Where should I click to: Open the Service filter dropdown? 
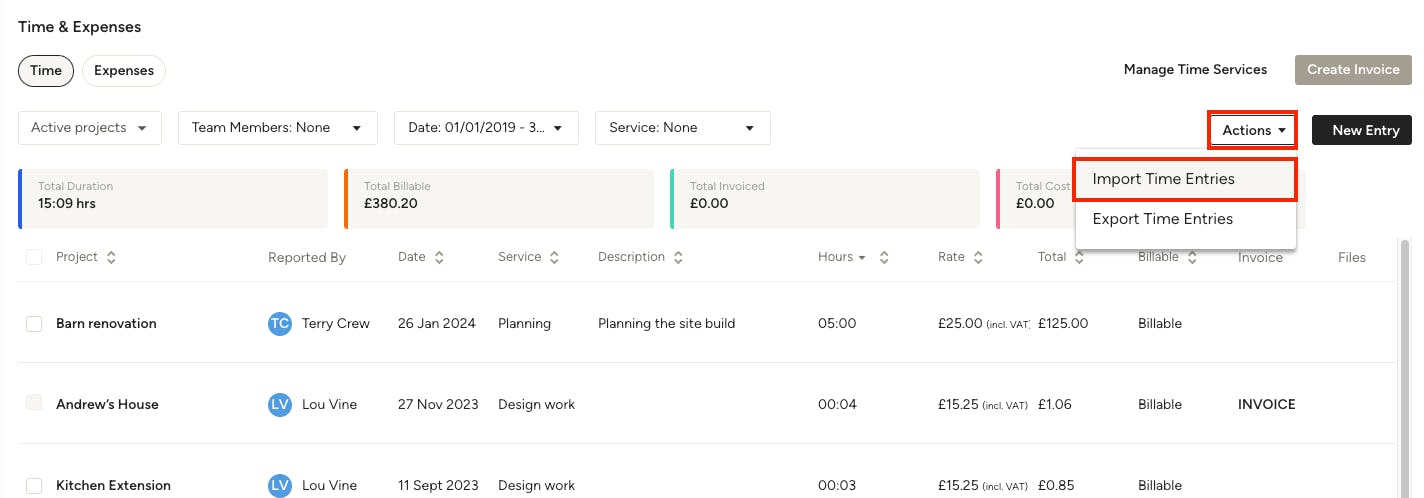(683, 128)
